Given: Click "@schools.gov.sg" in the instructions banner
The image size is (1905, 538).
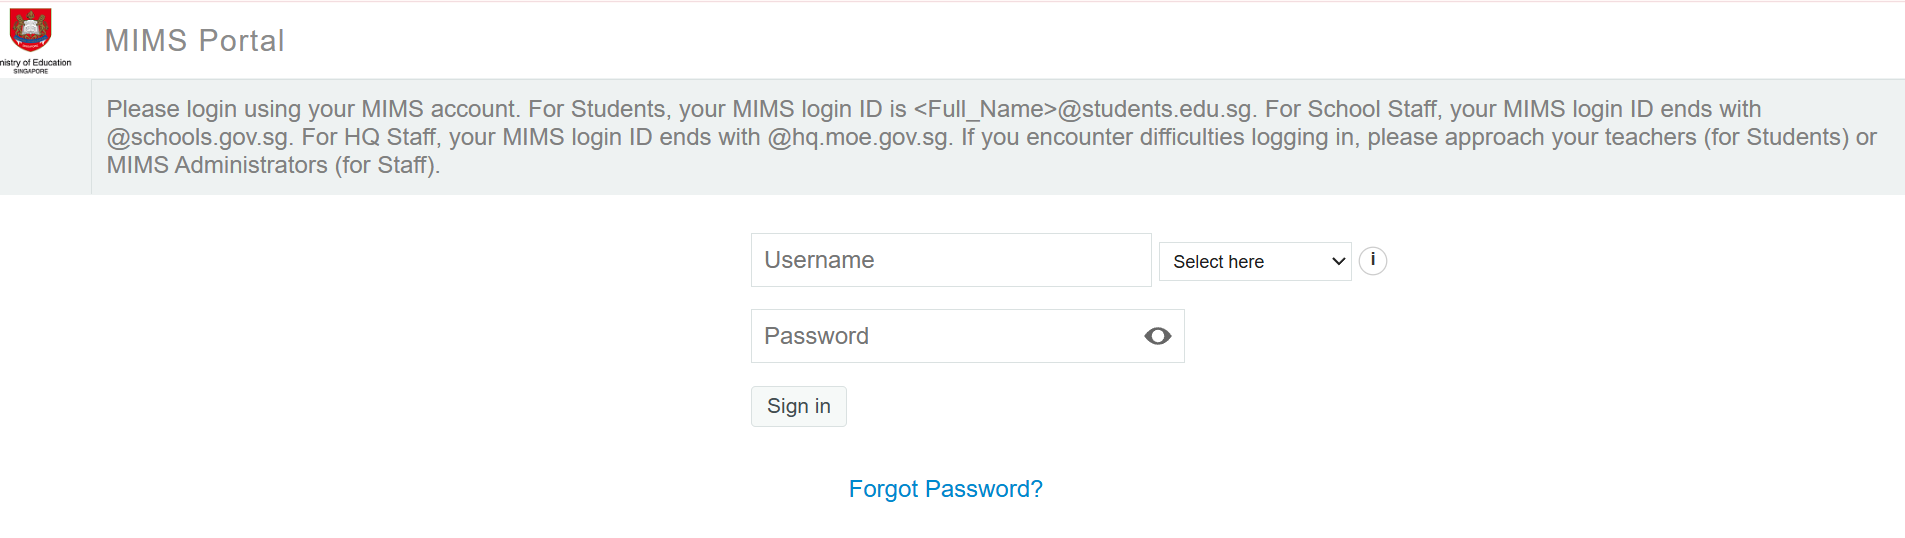Looking at the screenshot, I should (x=198, y=137).
